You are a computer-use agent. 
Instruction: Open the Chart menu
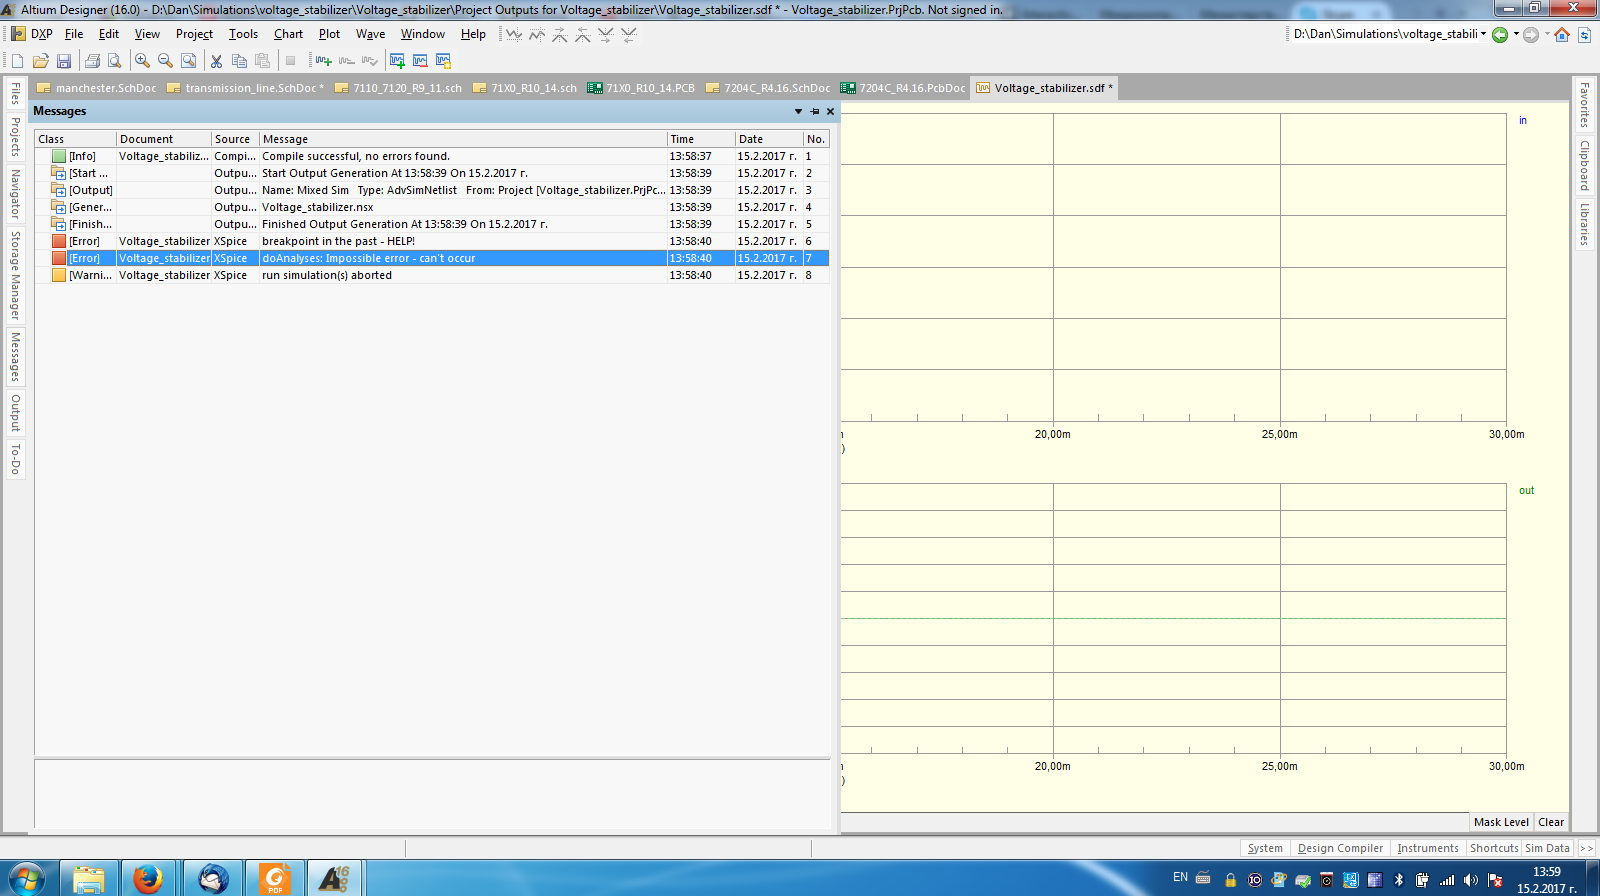288,34
